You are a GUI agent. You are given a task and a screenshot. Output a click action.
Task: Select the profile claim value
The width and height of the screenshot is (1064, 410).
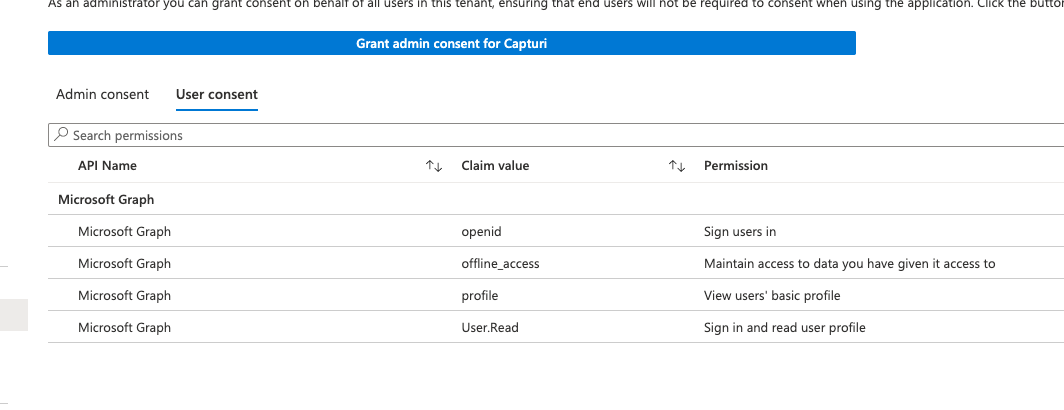480,295
